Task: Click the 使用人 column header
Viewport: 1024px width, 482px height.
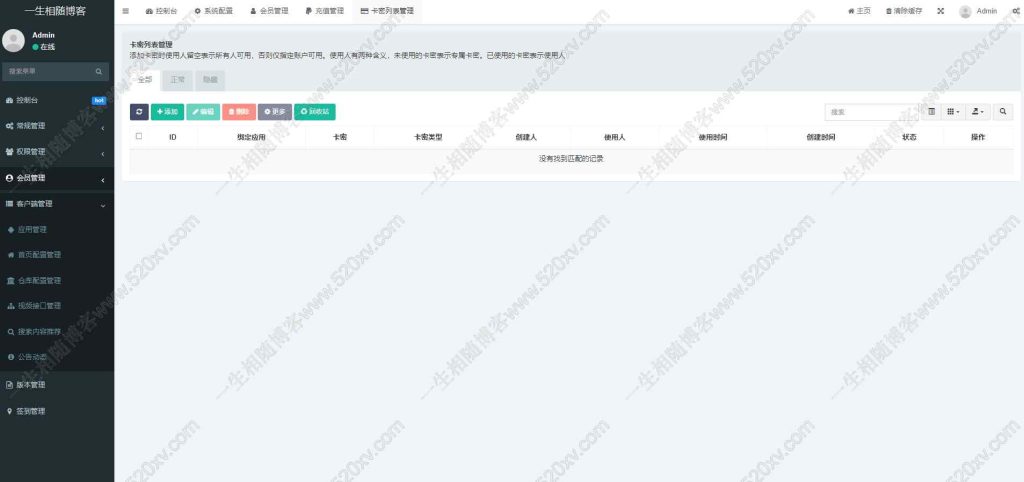Action: click(615, 137)
